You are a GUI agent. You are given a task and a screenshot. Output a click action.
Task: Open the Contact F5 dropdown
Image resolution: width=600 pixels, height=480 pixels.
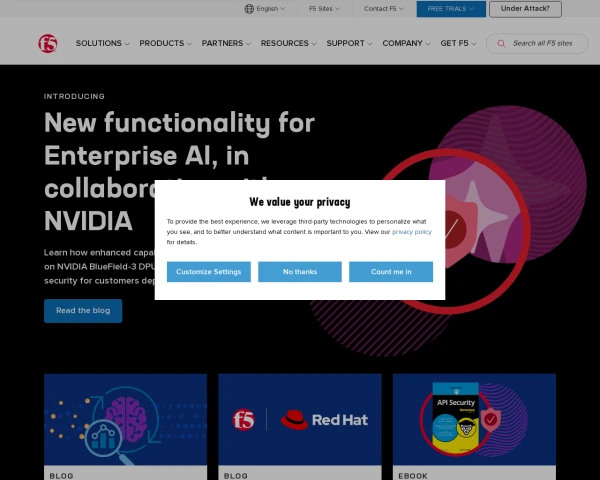tap(383, 9)
